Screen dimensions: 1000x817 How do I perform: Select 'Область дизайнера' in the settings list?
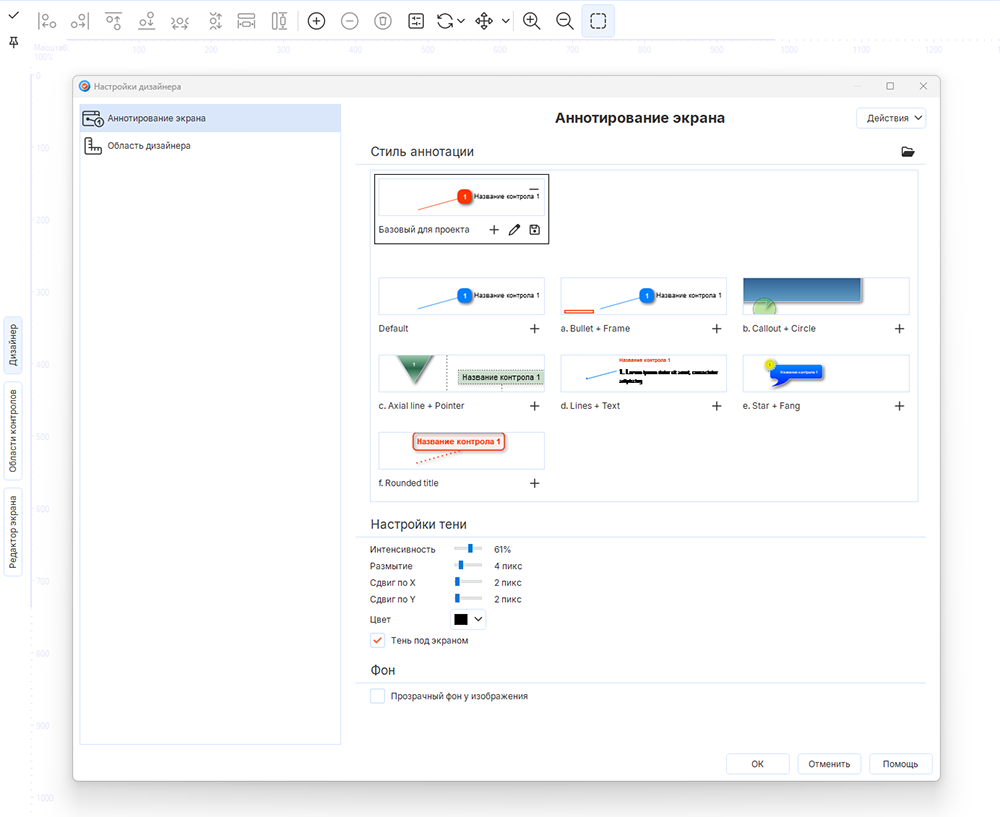pos(210,145)
